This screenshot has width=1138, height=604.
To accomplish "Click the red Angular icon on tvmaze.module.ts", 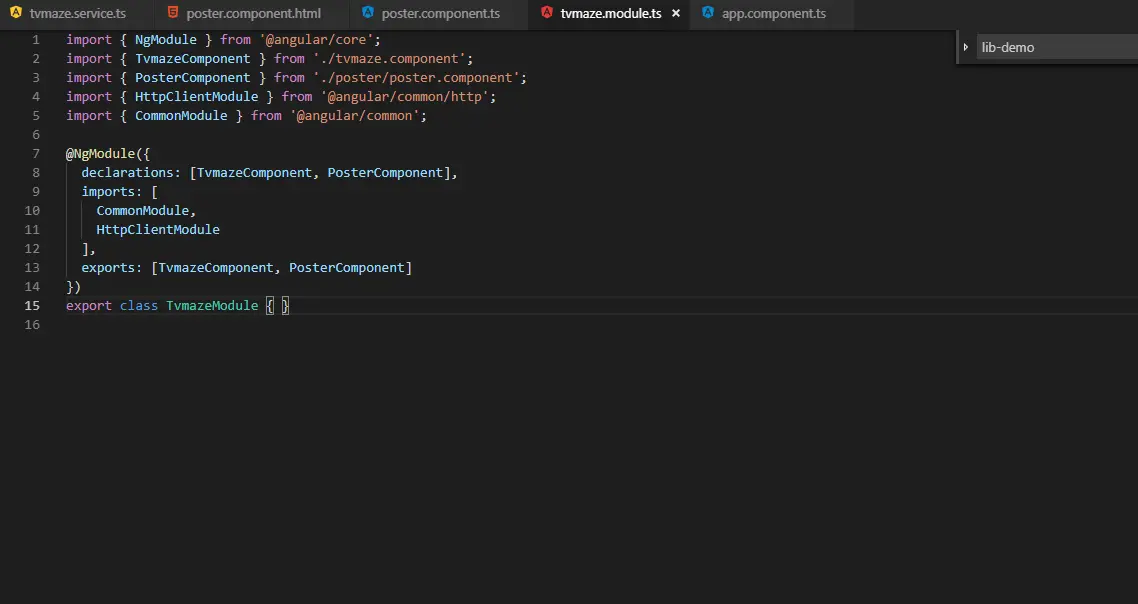I will 547,12.
